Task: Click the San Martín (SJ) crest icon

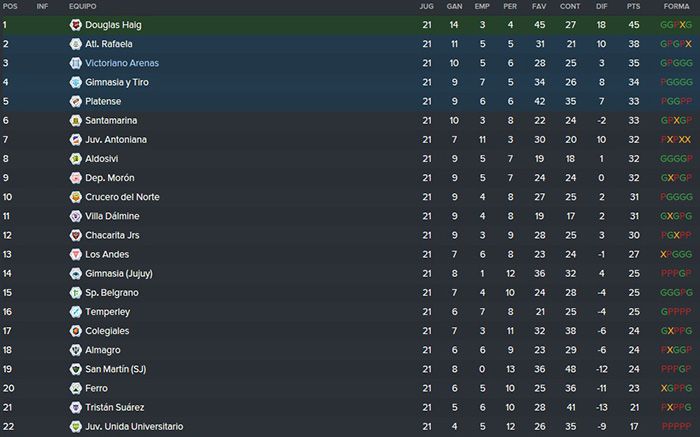Action: point(75,369)
